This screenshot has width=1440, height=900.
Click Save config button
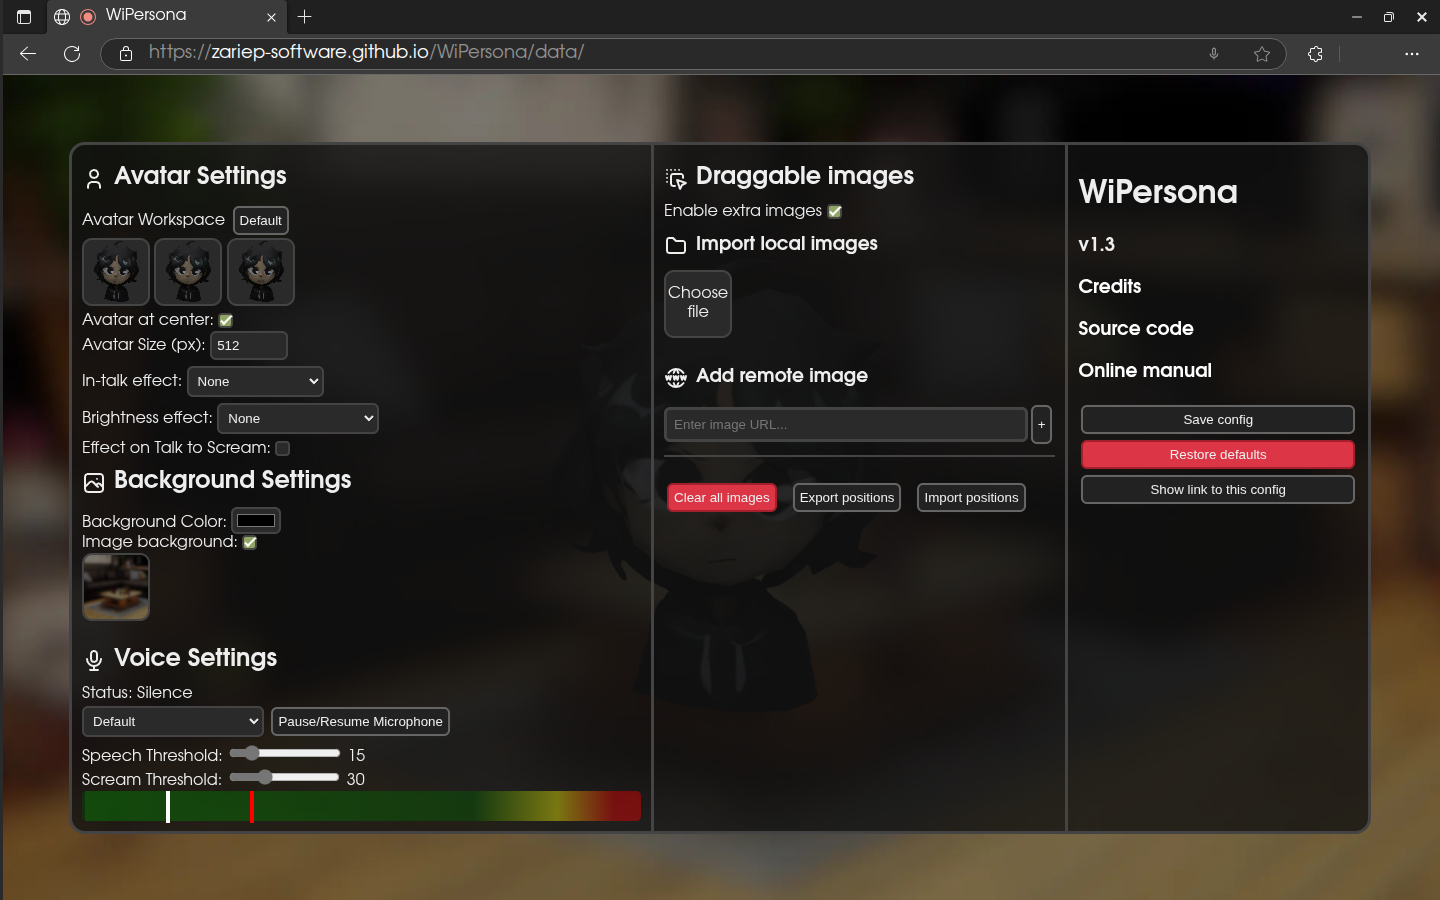pyautogui.click(x=1218, y=419)
